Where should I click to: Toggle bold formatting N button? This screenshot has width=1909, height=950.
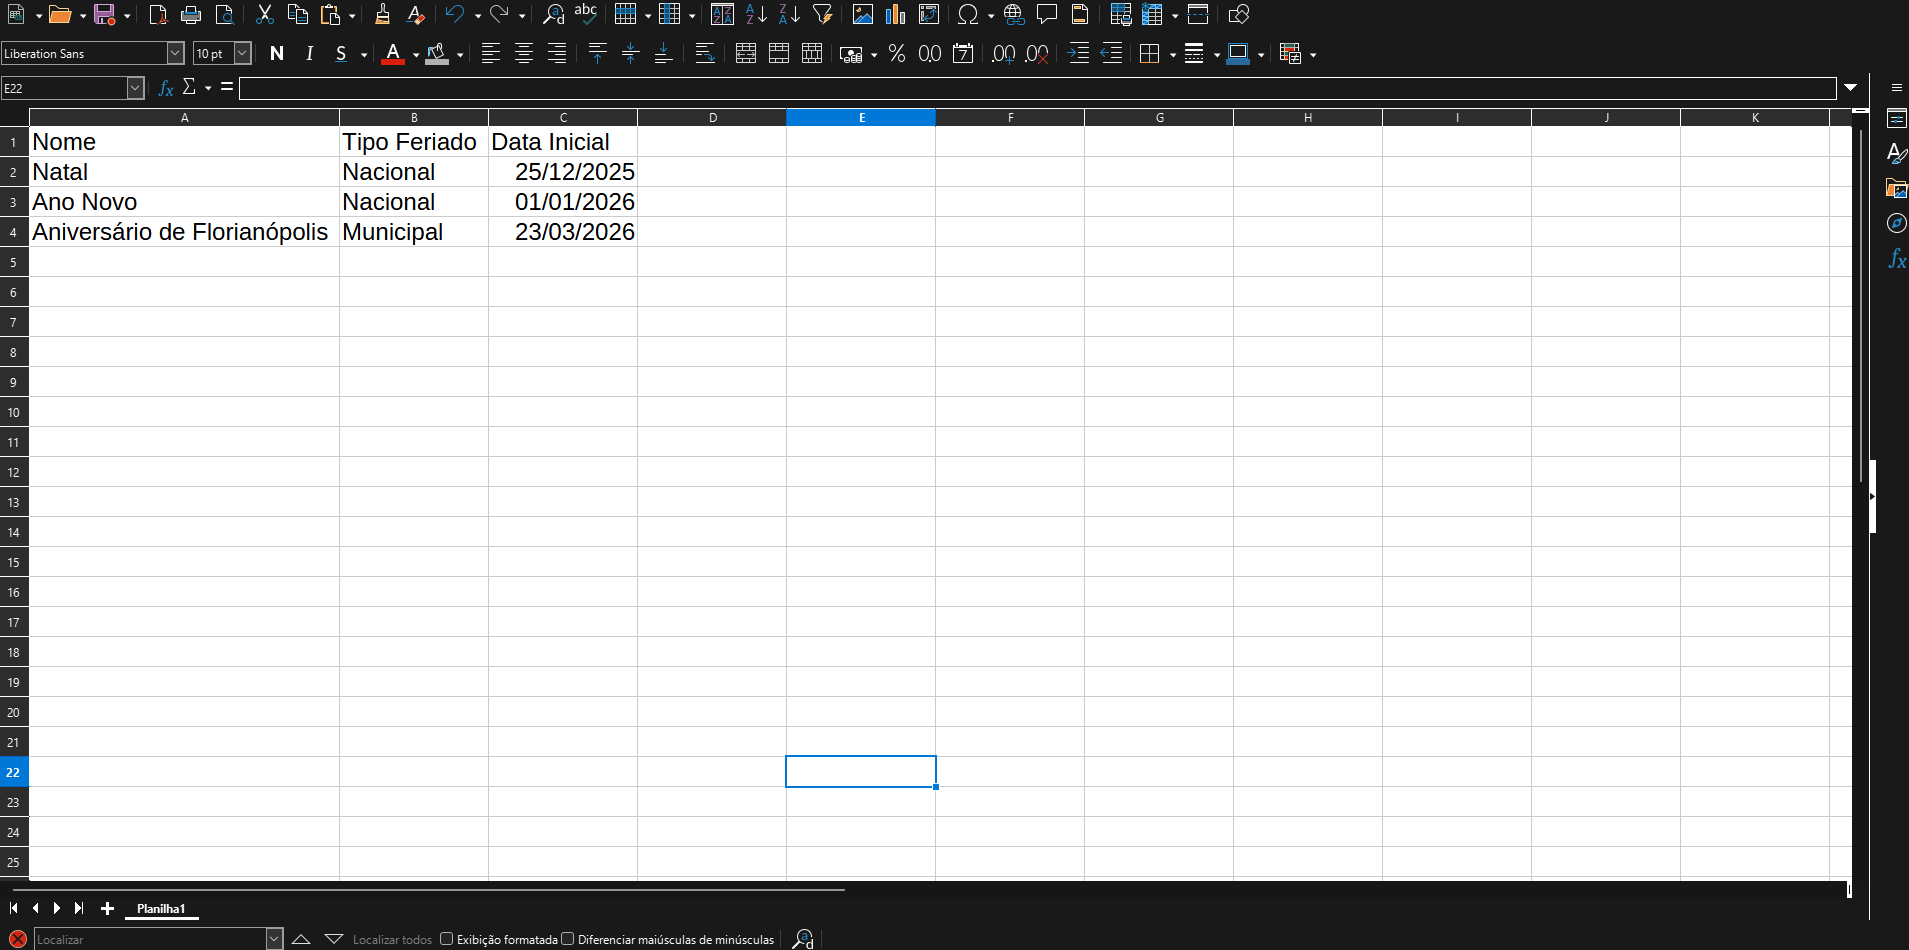tap(277, 54)
